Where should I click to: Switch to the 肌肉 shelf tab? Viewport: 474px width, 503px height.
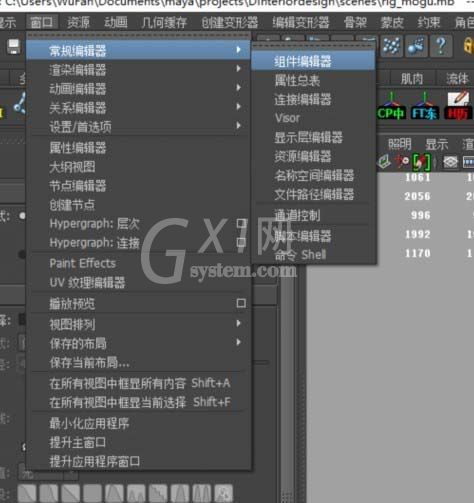pos(412,79)
